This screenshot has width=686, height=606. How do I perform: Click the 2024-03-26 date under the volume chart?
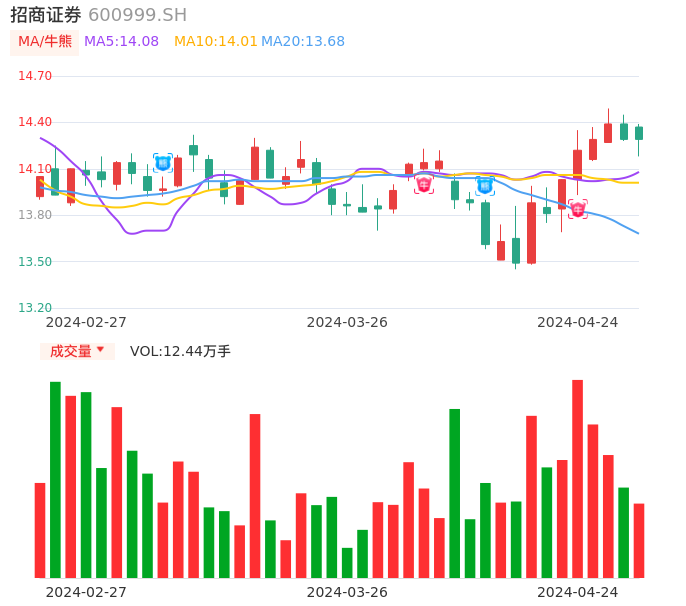point(347,592)
